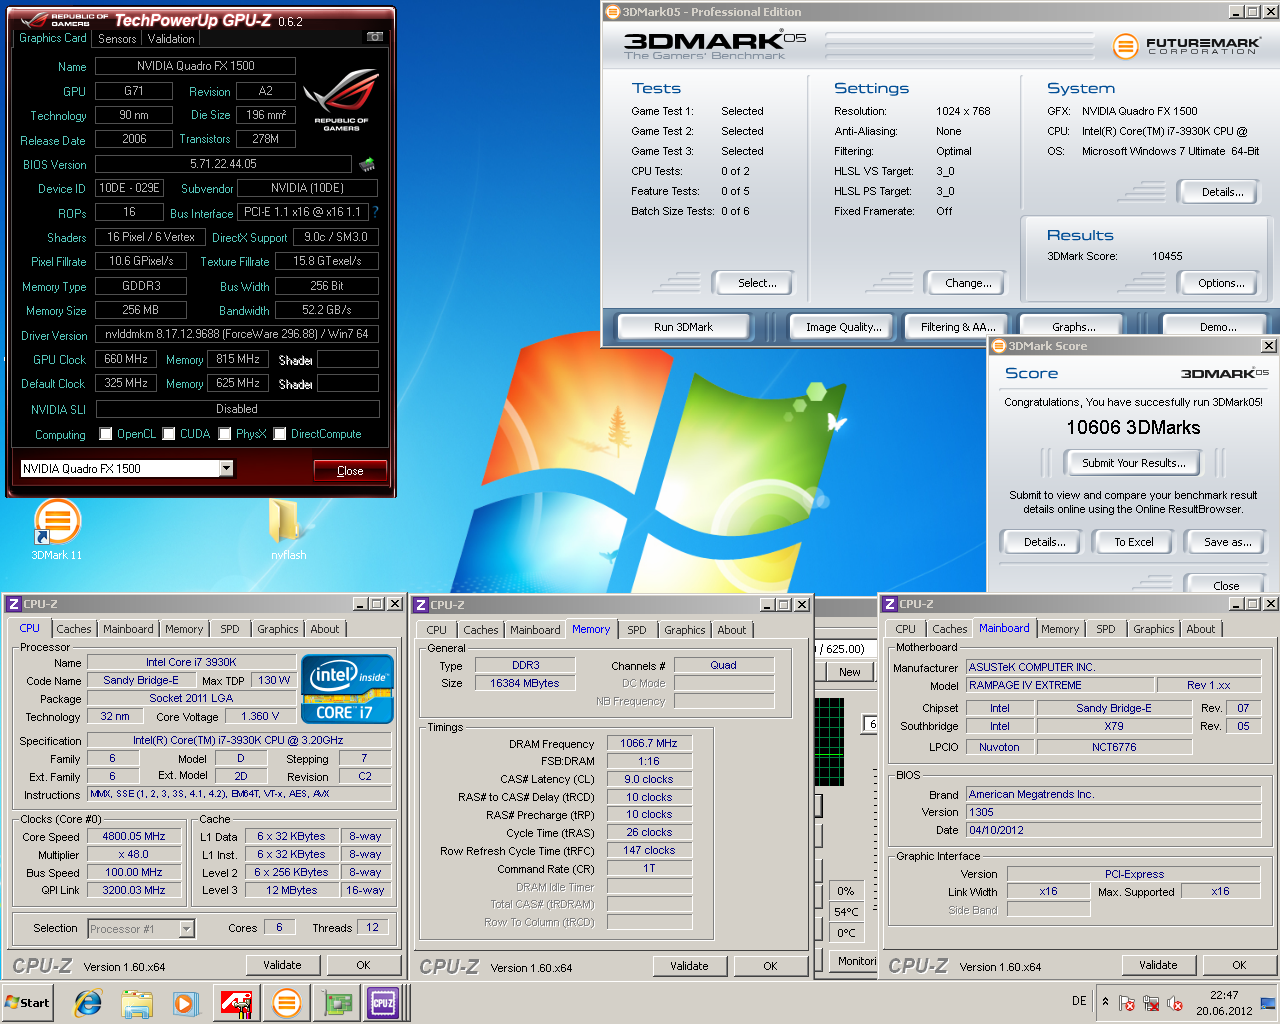Click the Save as... button
1280x1024 pixels.
click(x=1228, y=542)
